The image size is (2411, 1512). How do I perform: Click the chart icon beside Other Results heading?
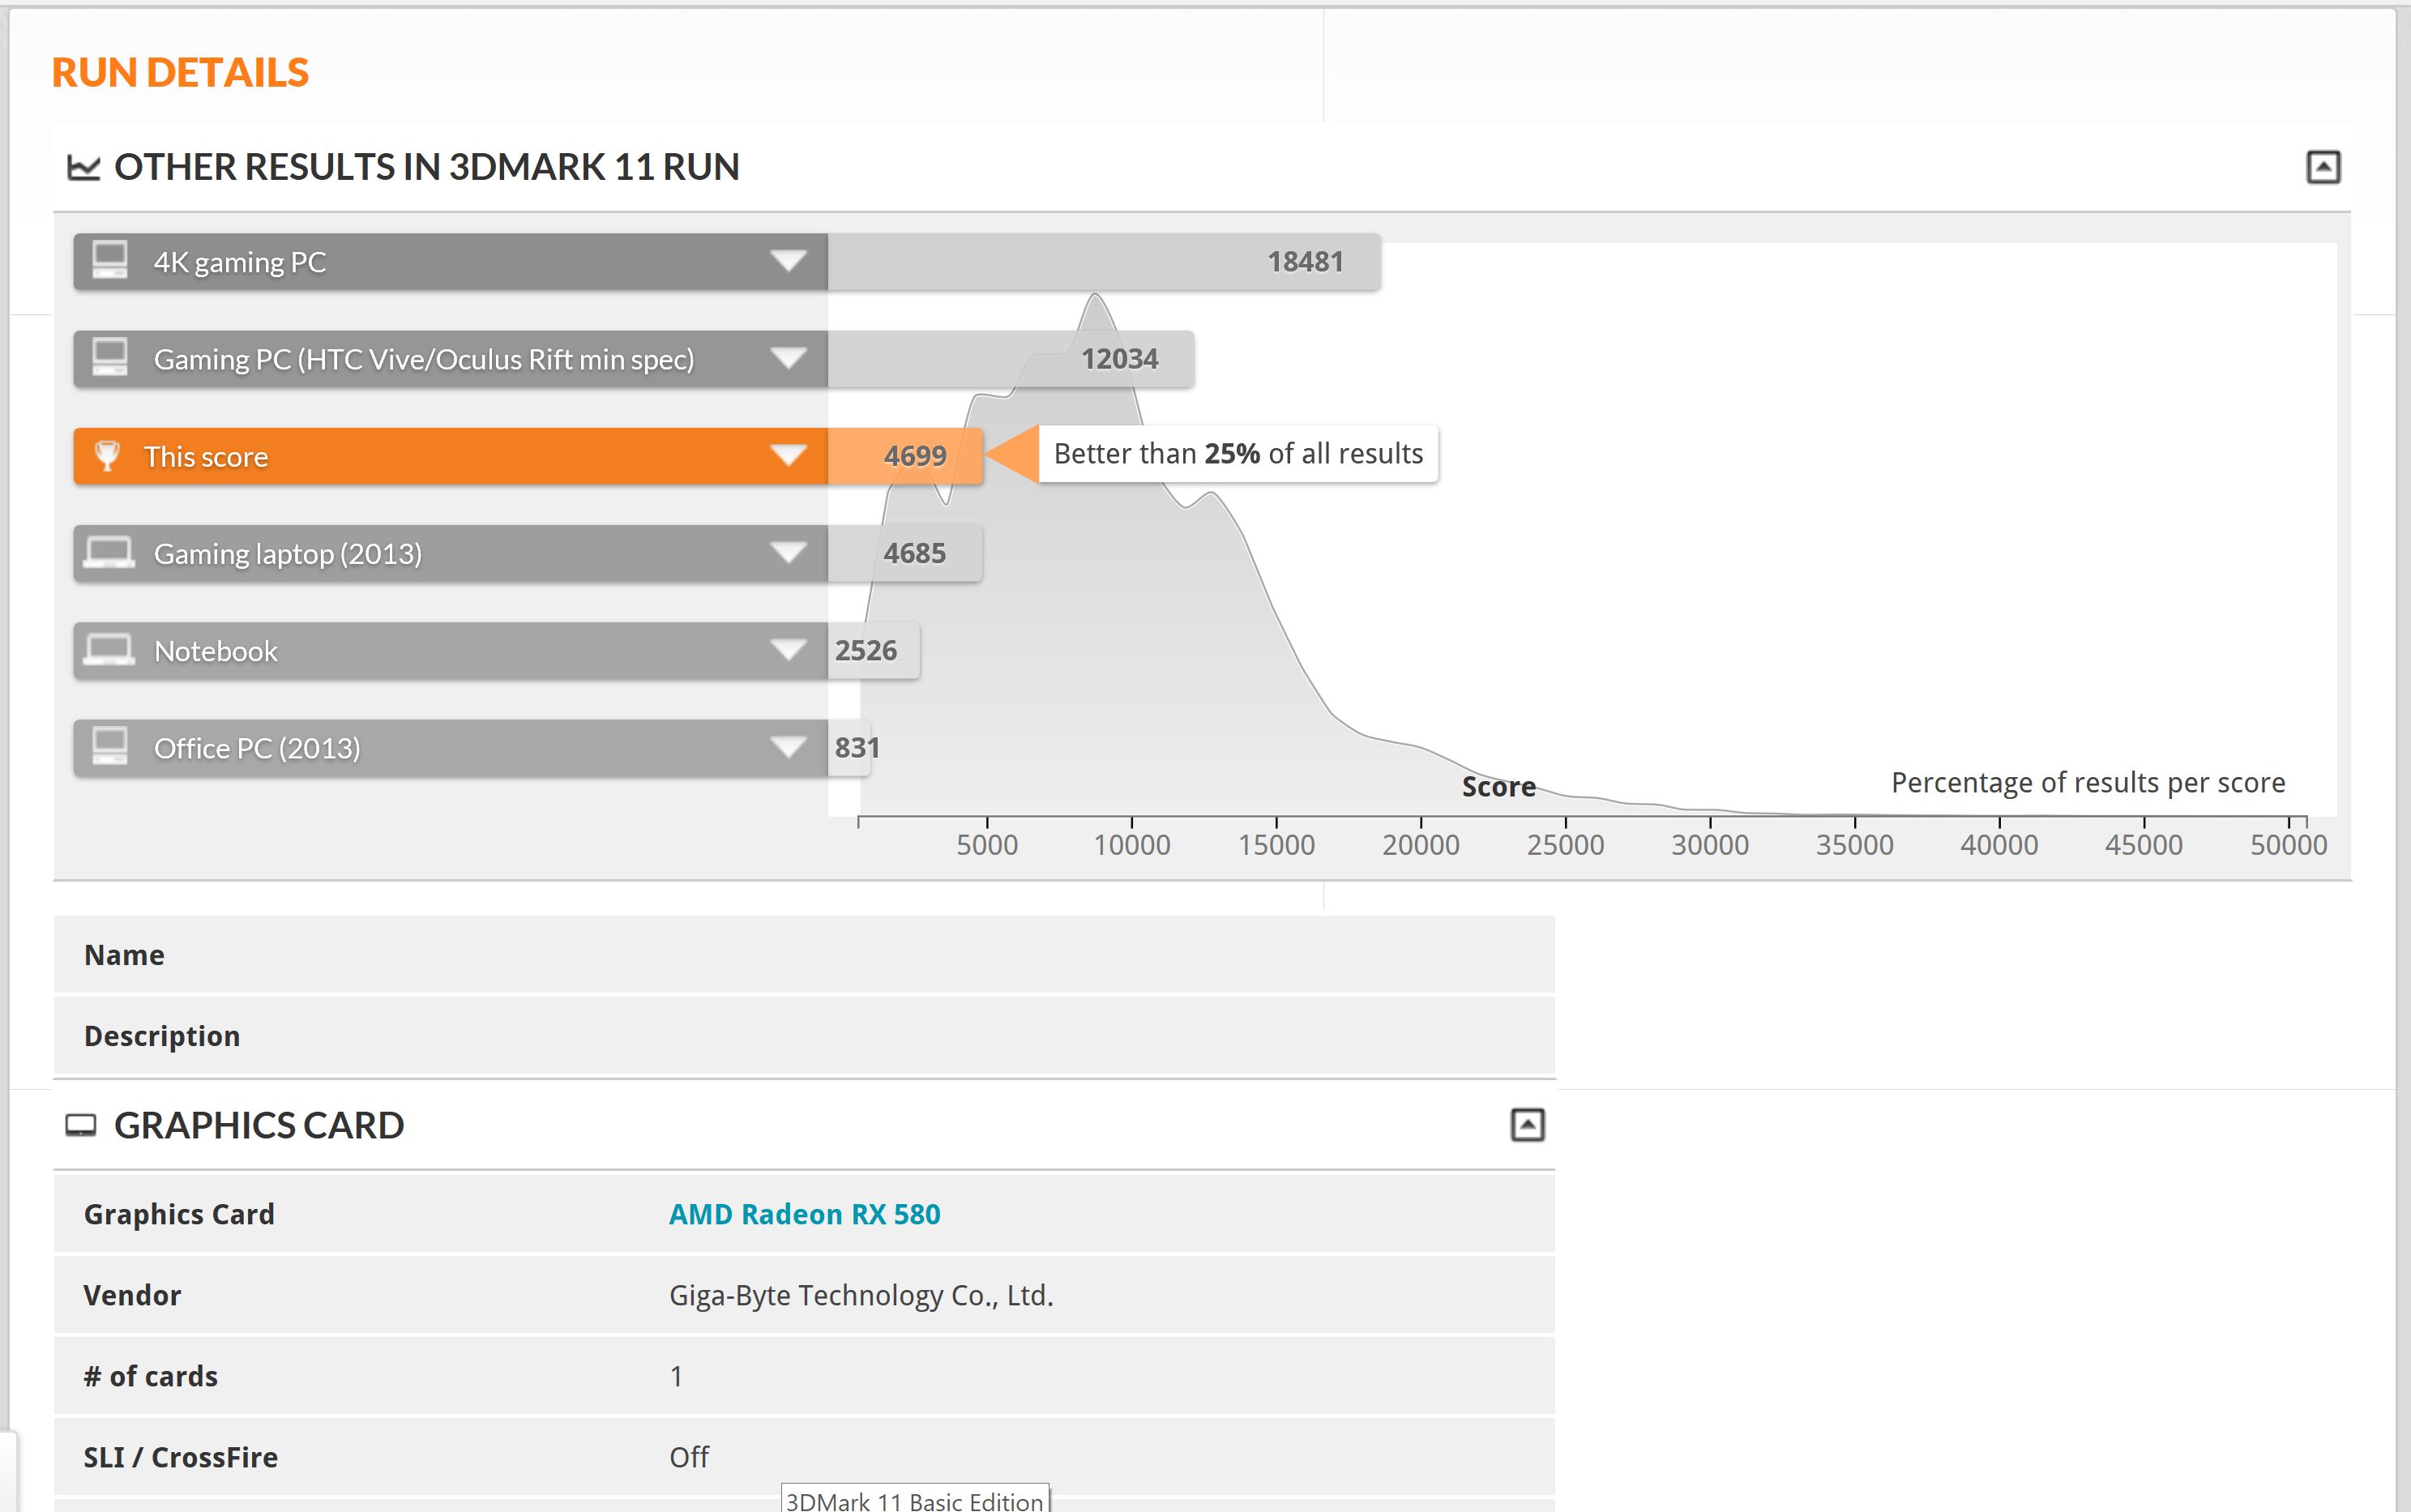coord(83,167)
